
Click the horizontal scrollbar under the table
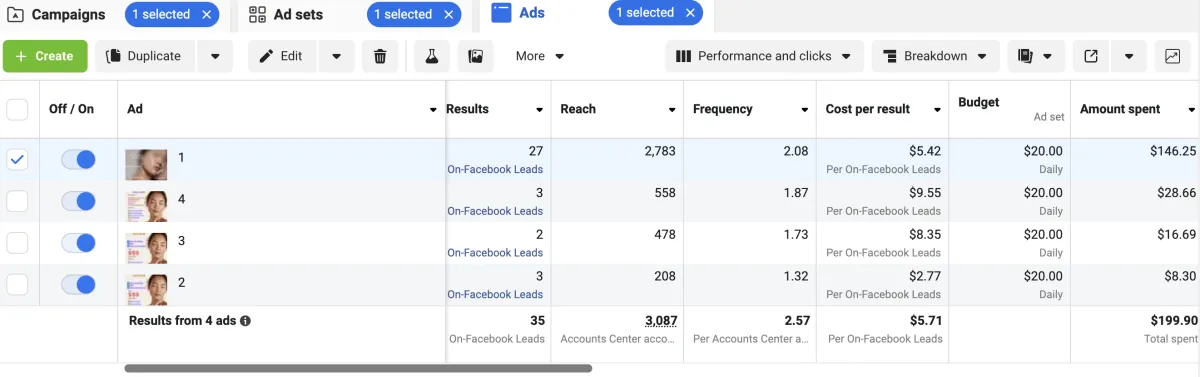(358, 368)
